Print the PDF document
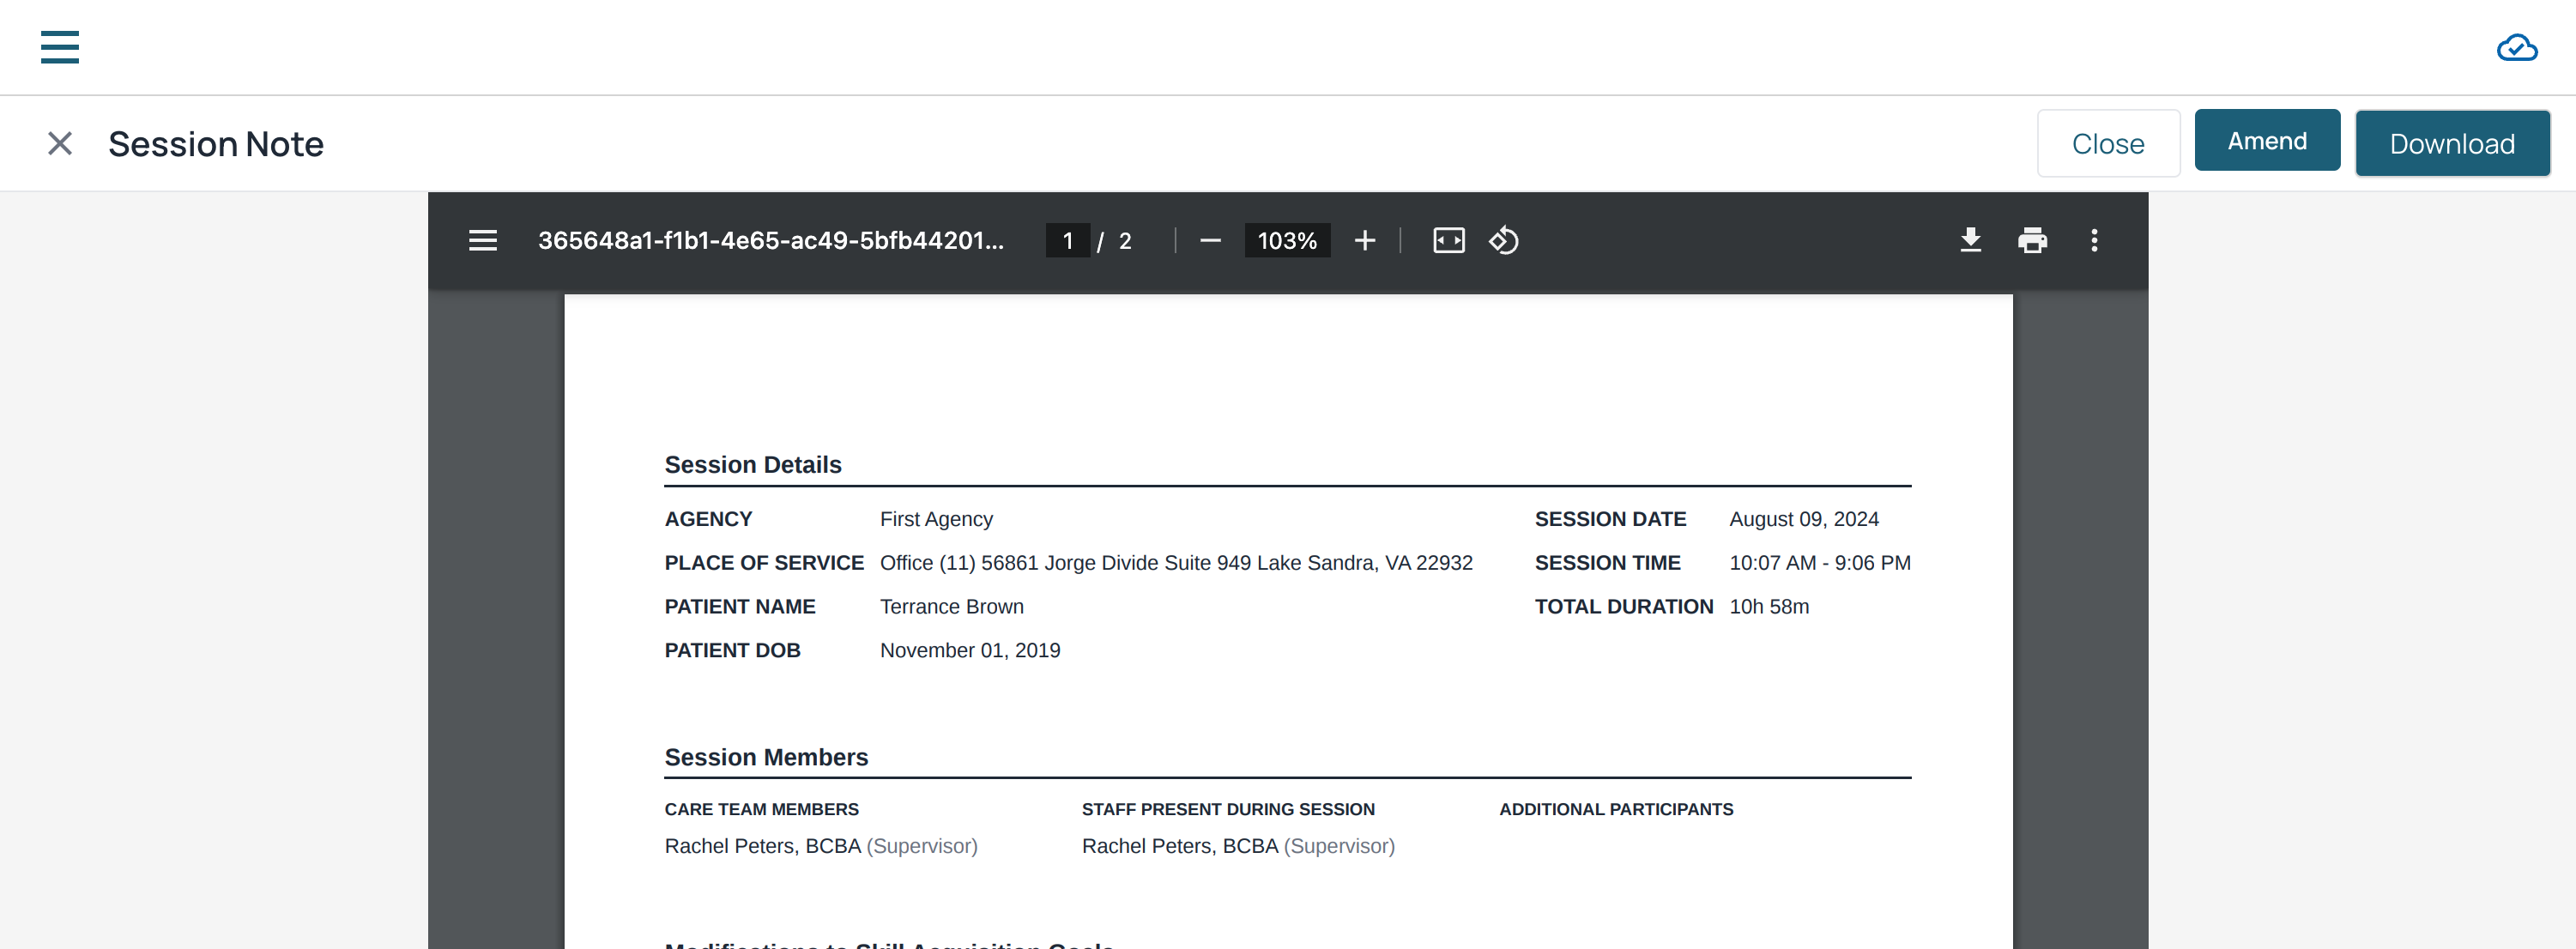The height and width of the screenshot is (949, 2576). [2032, 240]
